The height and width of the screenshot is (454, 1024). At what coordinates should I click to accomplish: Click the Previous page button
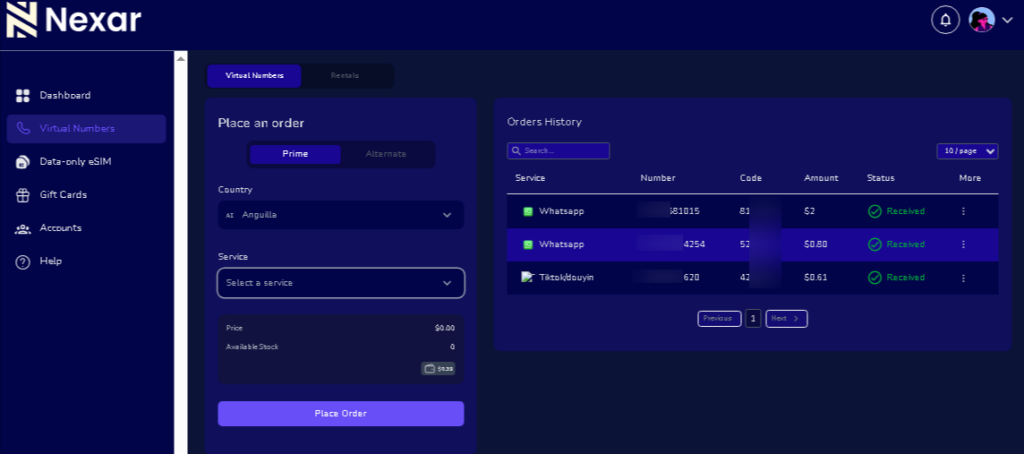click(718, 319)
